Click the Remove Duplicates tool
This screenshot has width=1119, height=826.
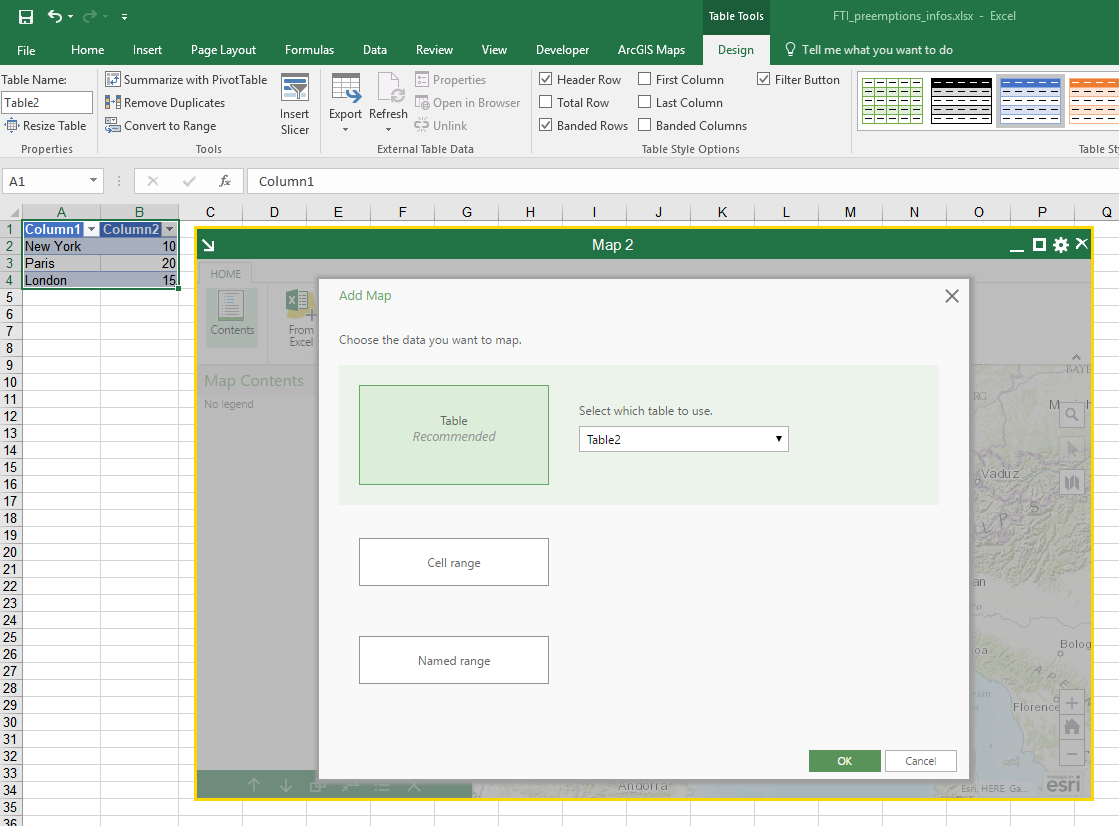(x=113, y=103)
